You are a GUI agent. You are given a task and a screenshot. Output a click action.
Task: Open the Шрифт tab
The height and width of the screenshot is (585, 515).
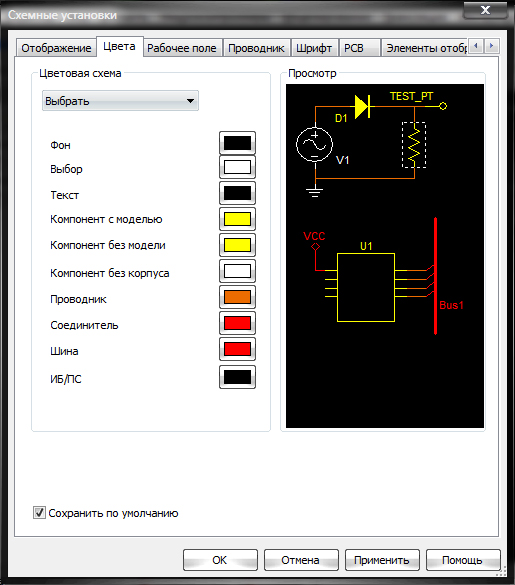pyautogui.click(x=314, y=48)
